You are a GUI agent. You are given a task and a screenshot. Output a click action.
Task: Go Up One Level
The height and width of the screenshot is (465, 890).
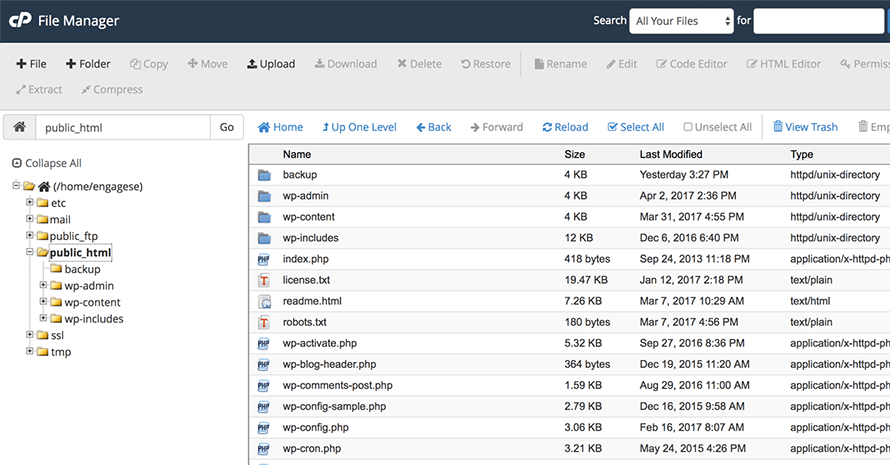click(359, 127)
